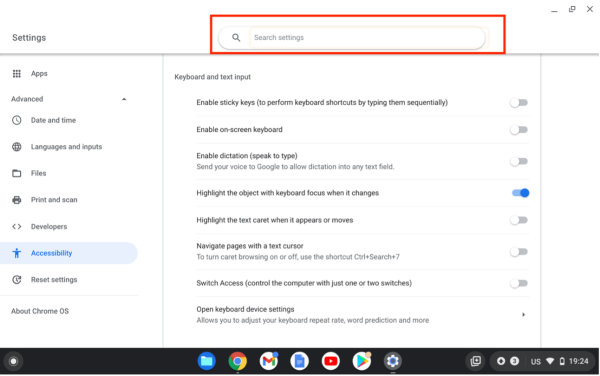600x376 pixels.
Task: Enable dictation speak to type toggle
Action: [519, 161]
